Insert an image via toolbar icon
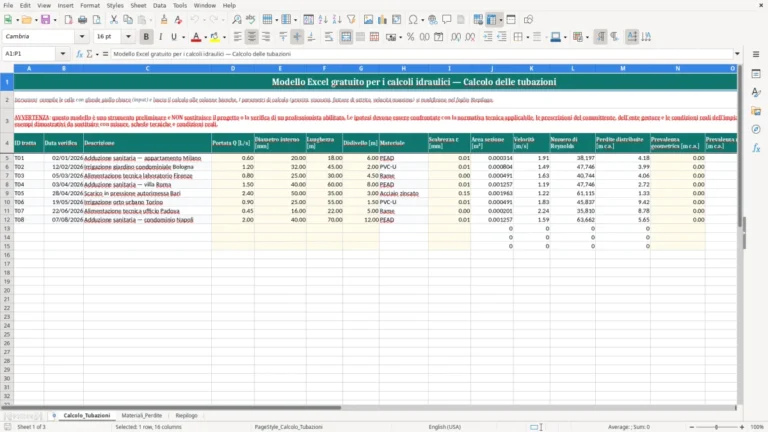Viewport: 768px width, 432px height. pyautogui.click(x=368, y=20)
